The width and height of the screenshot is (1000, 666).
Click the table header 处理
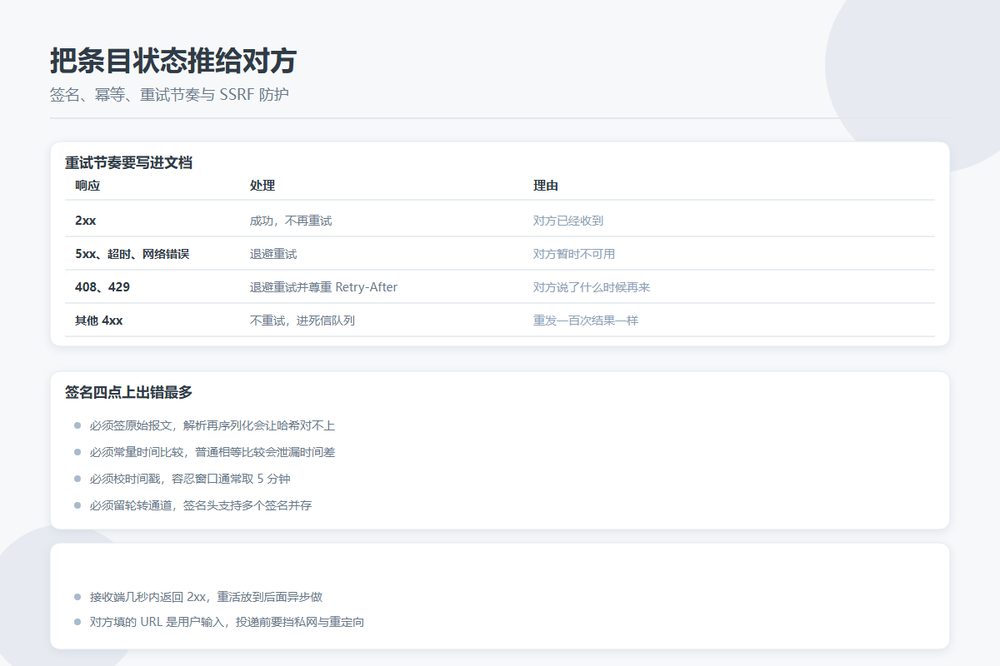262,186
